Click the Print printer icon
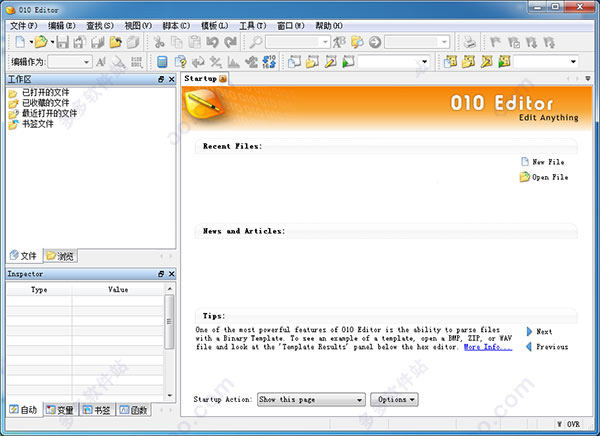This screenshot has width=600, height=436. 470,42
